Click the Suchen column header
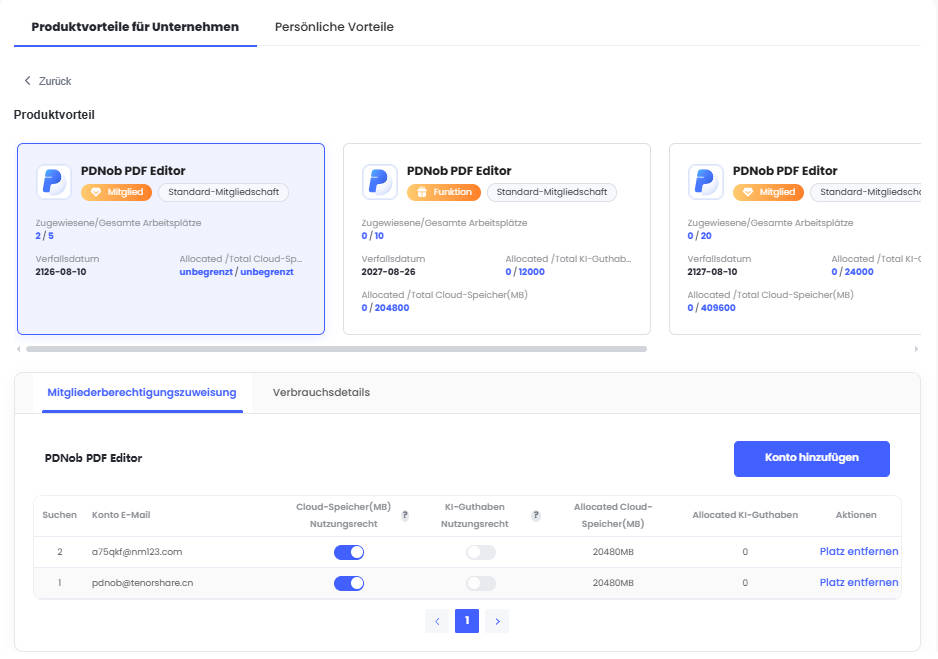Screen dimensions: 938x659 [x=59, y=515]
